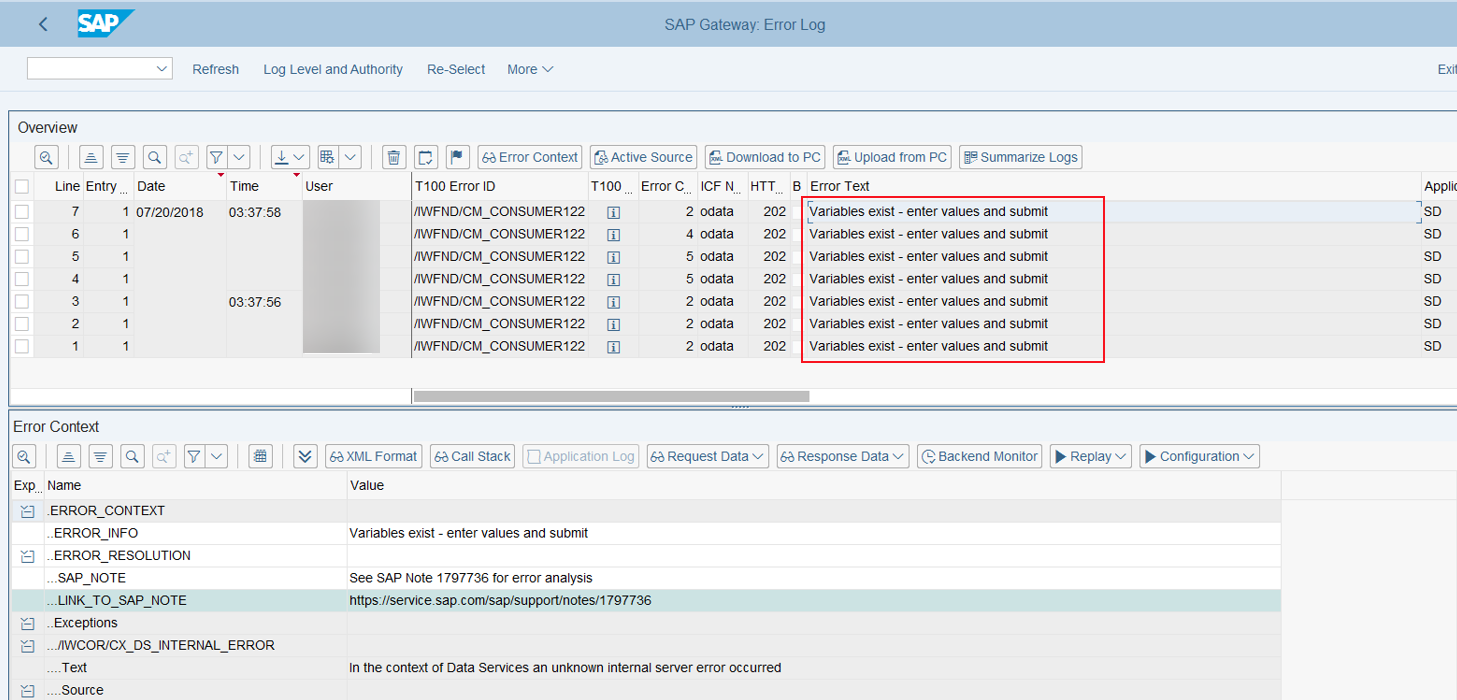The image size is (1457, 700).
Task: Sort ascending in Overview toolbar
Action: [x=91, y=157]
